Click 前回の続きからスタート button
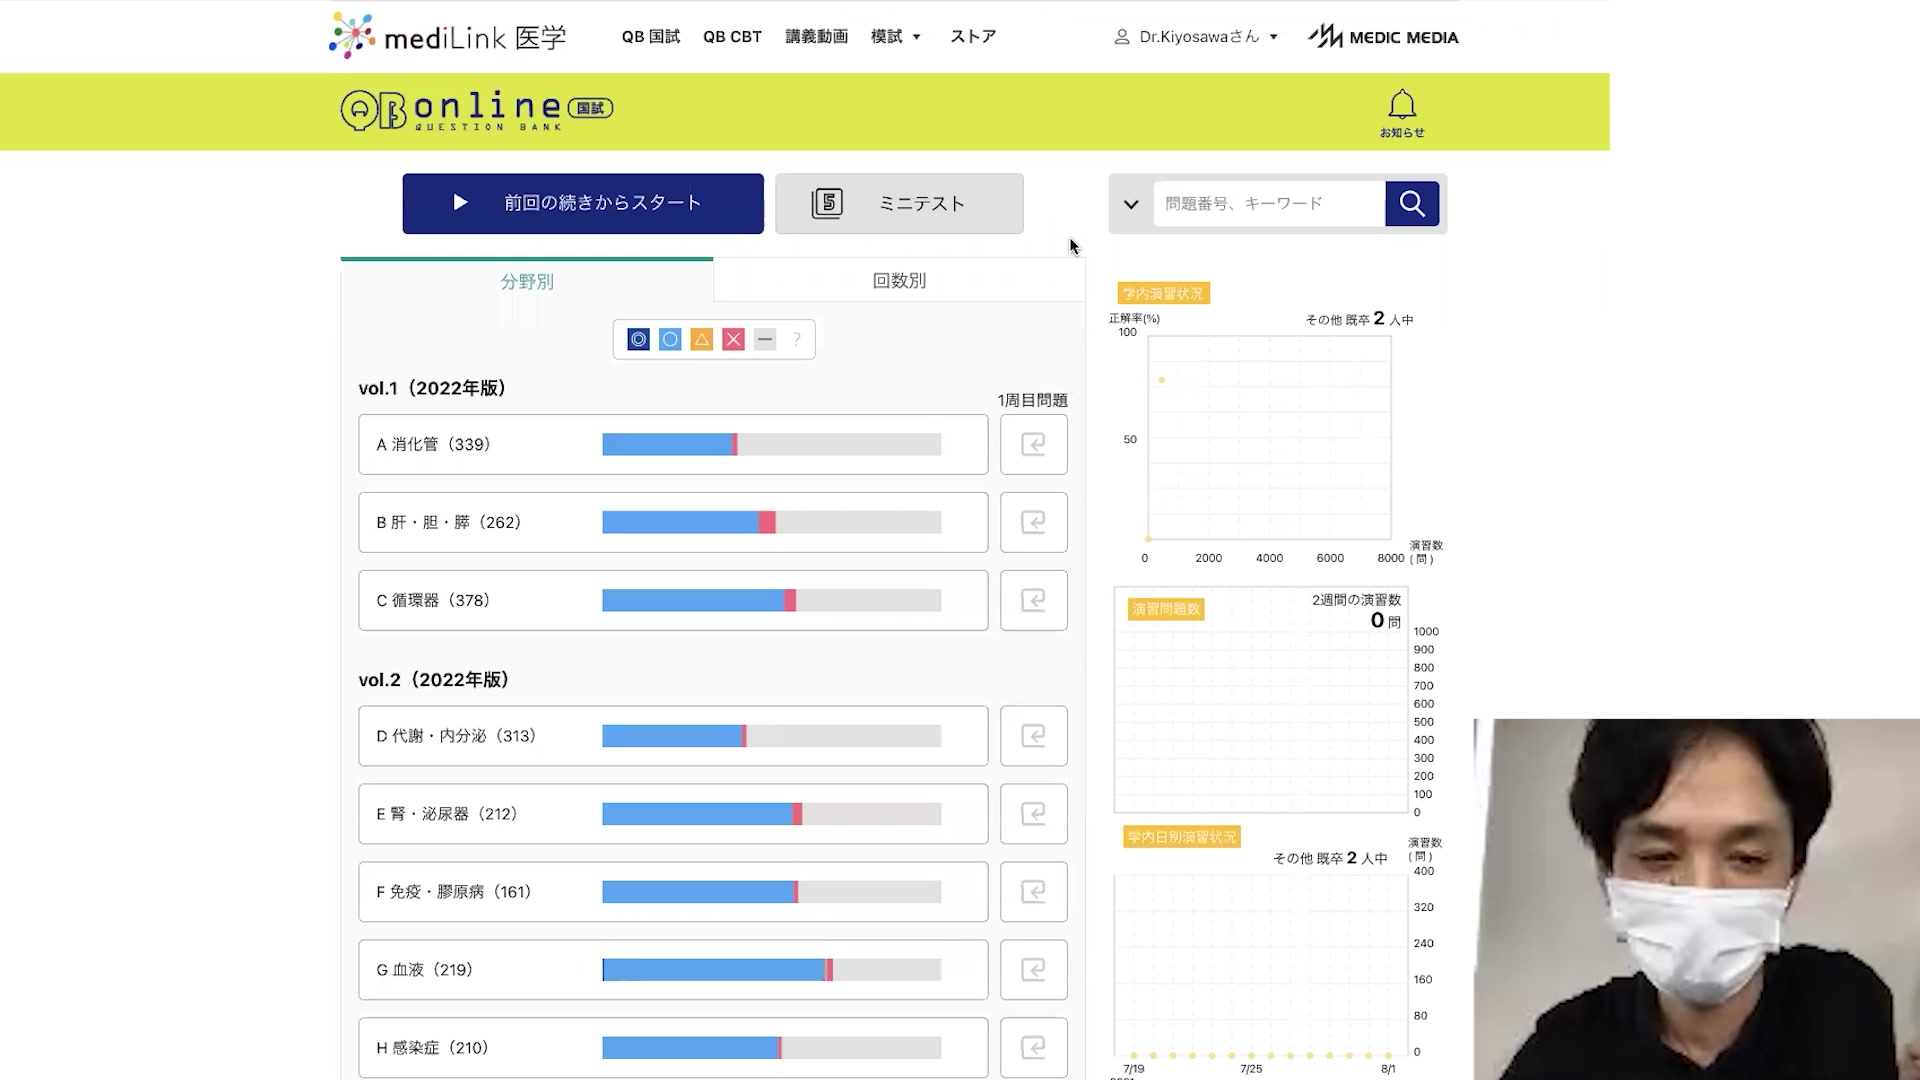The height and width of the screenshot is (1080, 1920). pos(583,204)
